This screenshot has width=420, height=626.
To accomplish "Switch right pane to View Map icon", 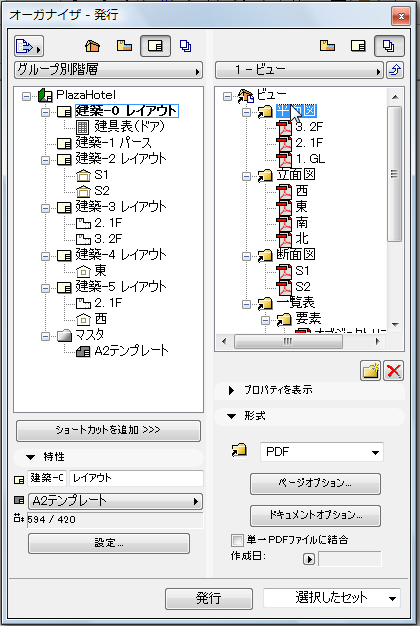I will [x=327, y=46].
